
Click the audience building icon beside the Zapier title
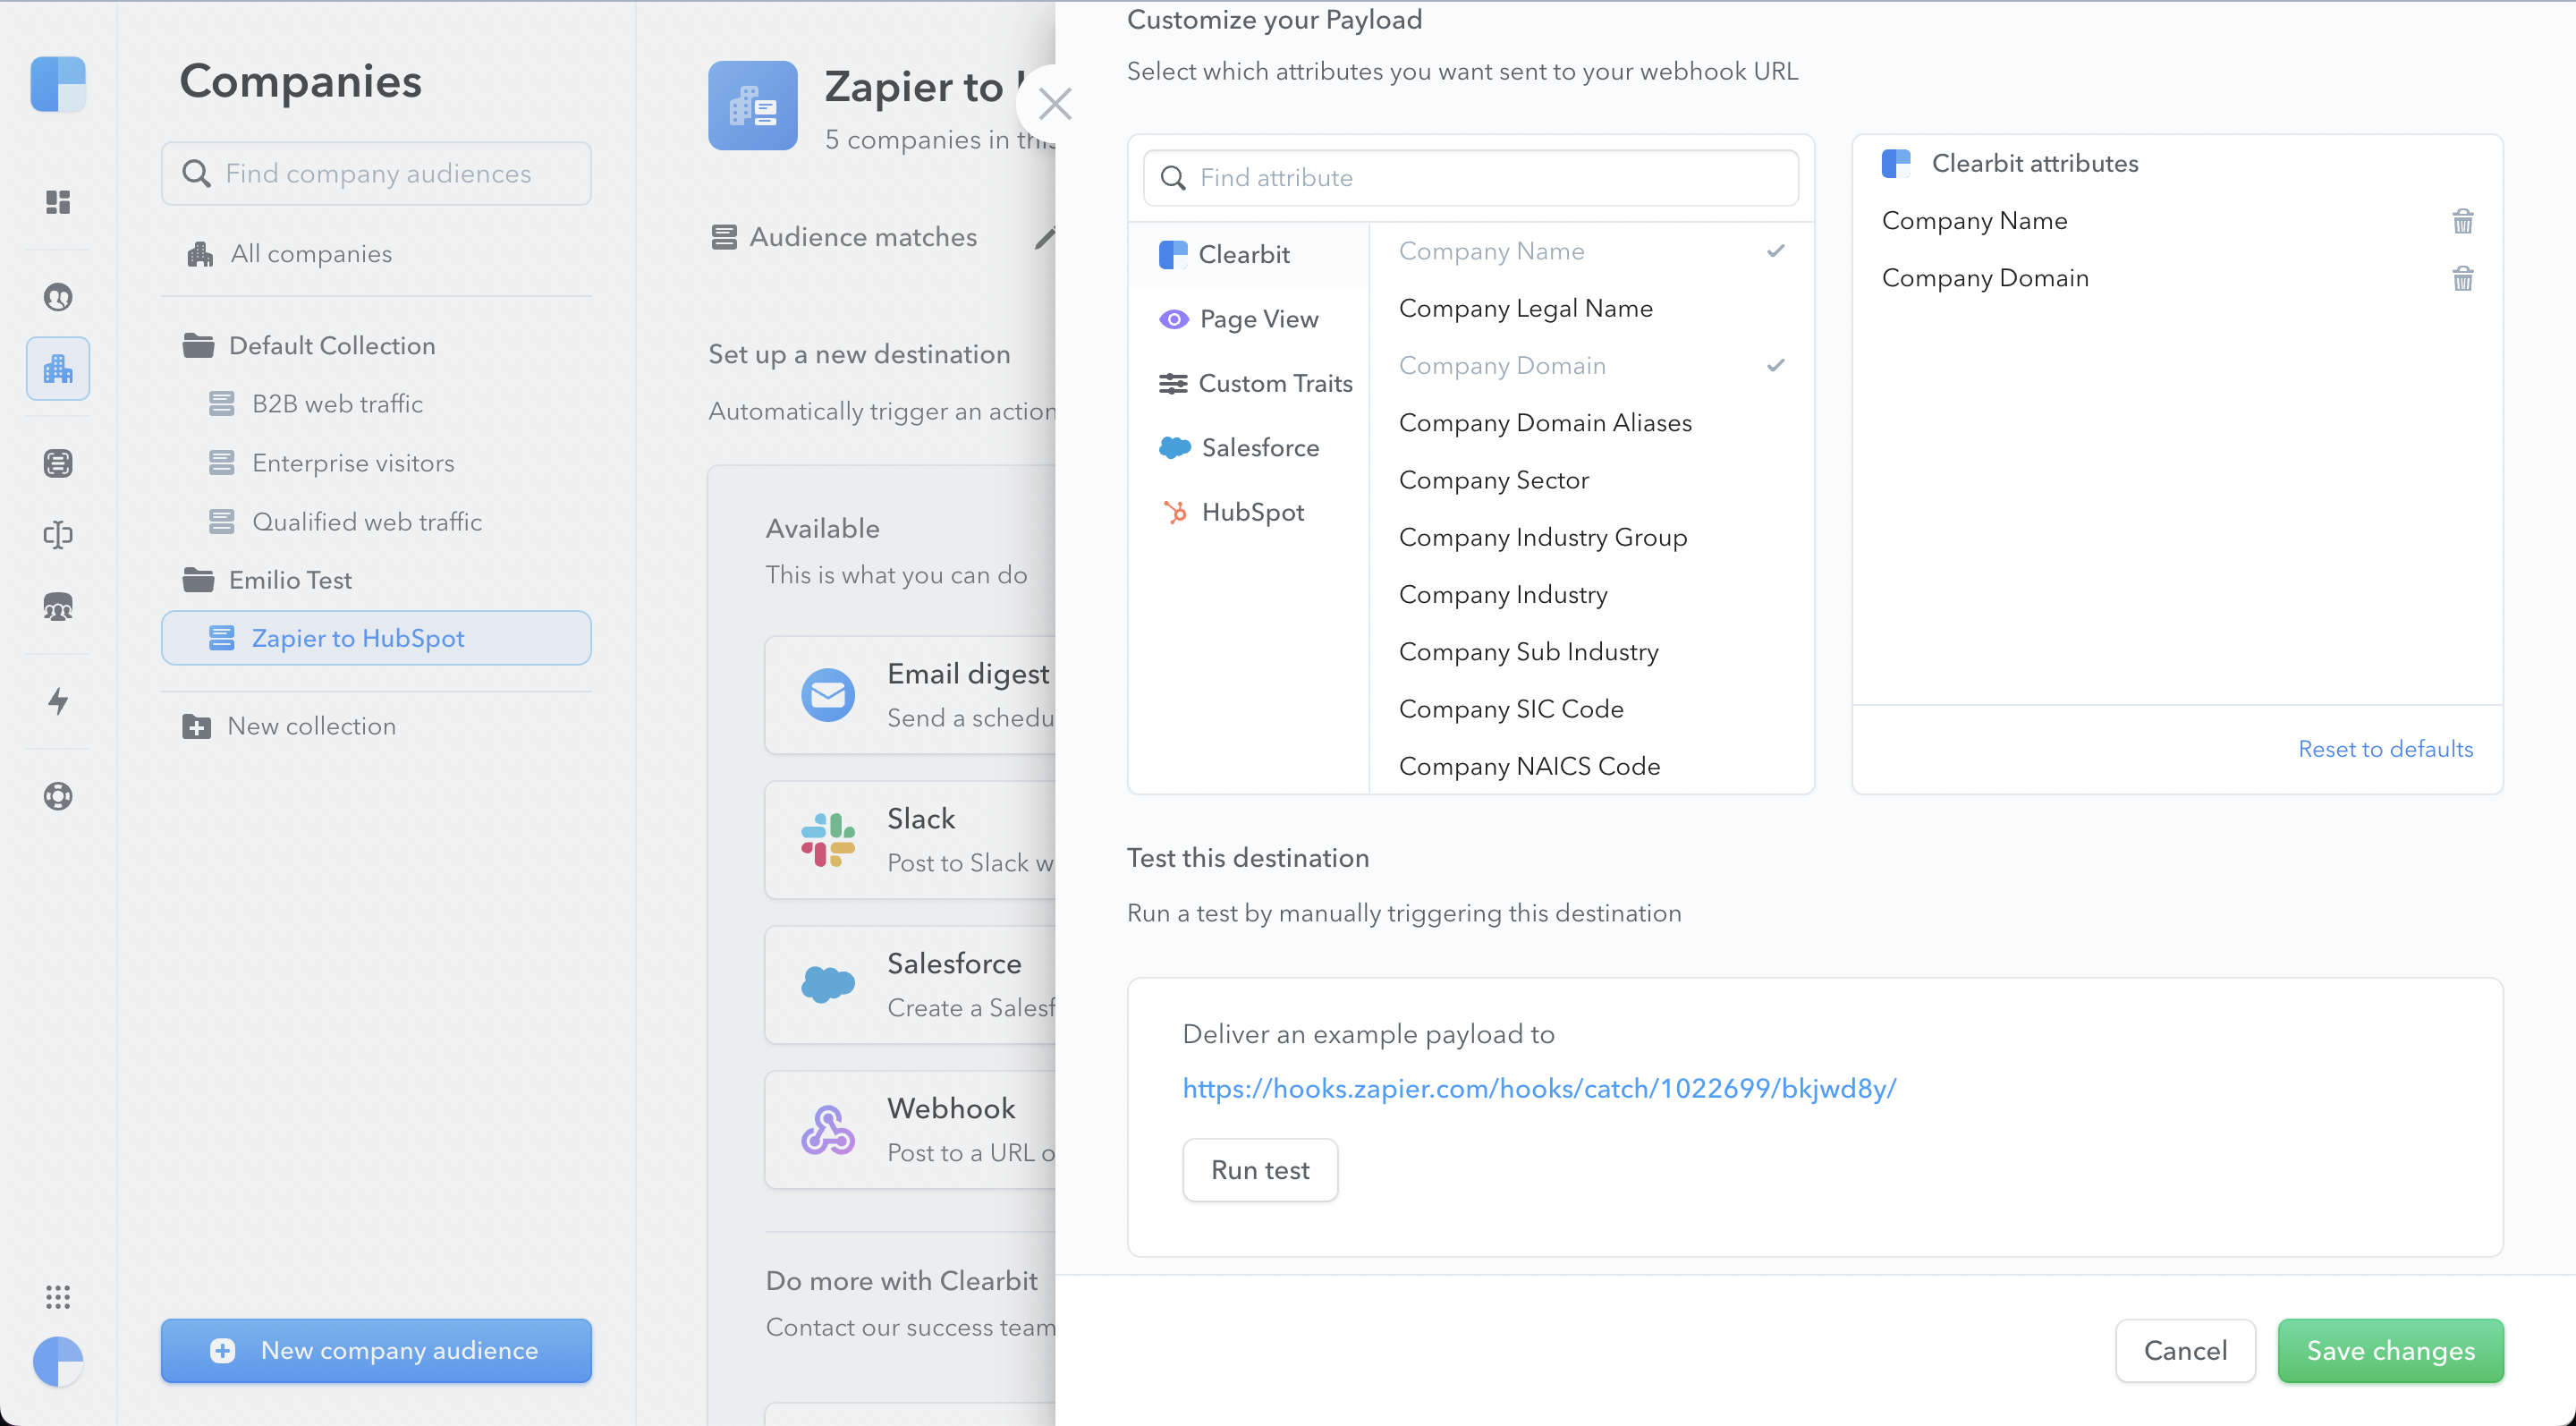(x=753, y=106)
